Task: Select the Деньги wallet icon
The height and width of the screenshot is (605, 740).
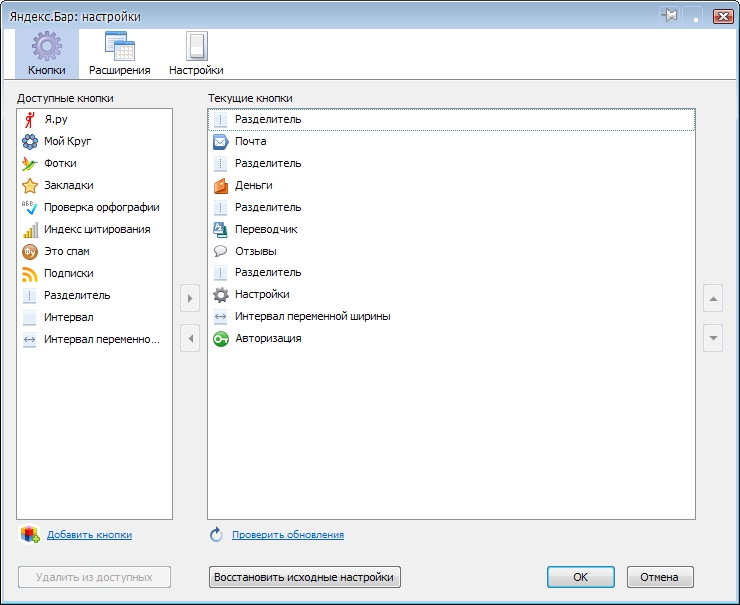Action: [x=220, y=186]
